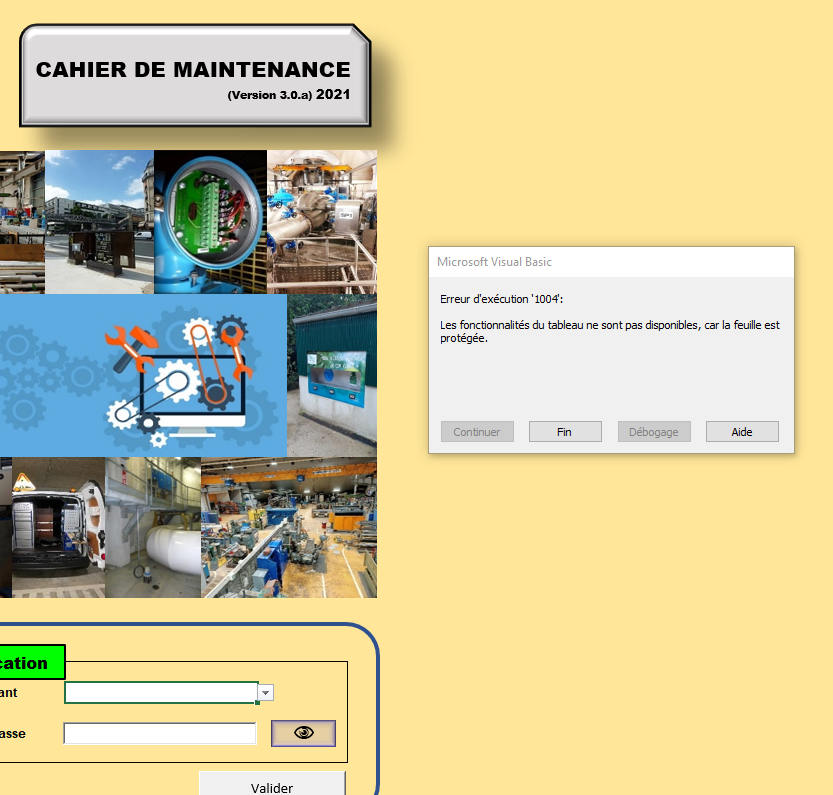
Task: Click inside the identifiant combo box
Action: tap(160, 692)
